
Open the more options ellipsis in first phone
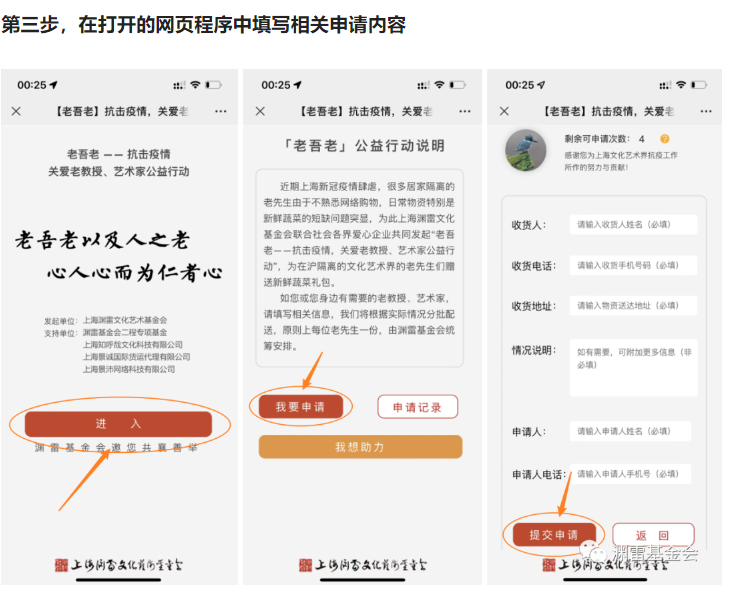[220, 111]
